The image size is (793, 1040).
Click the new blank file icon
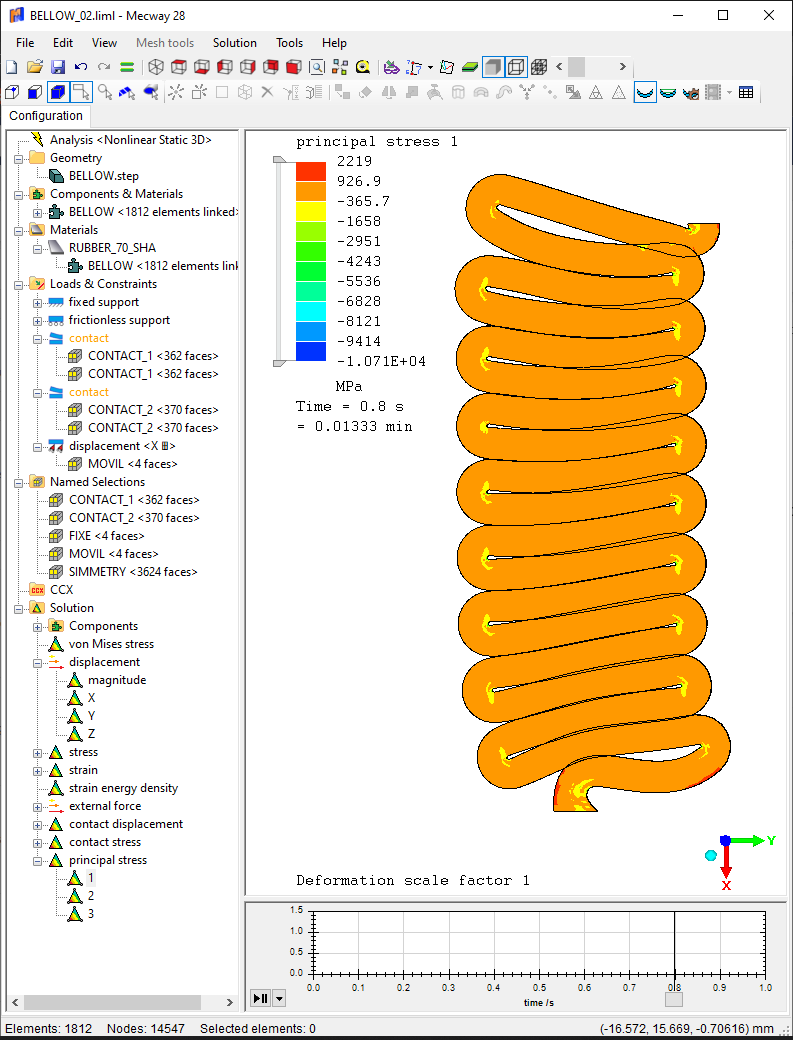pos(12,67)
